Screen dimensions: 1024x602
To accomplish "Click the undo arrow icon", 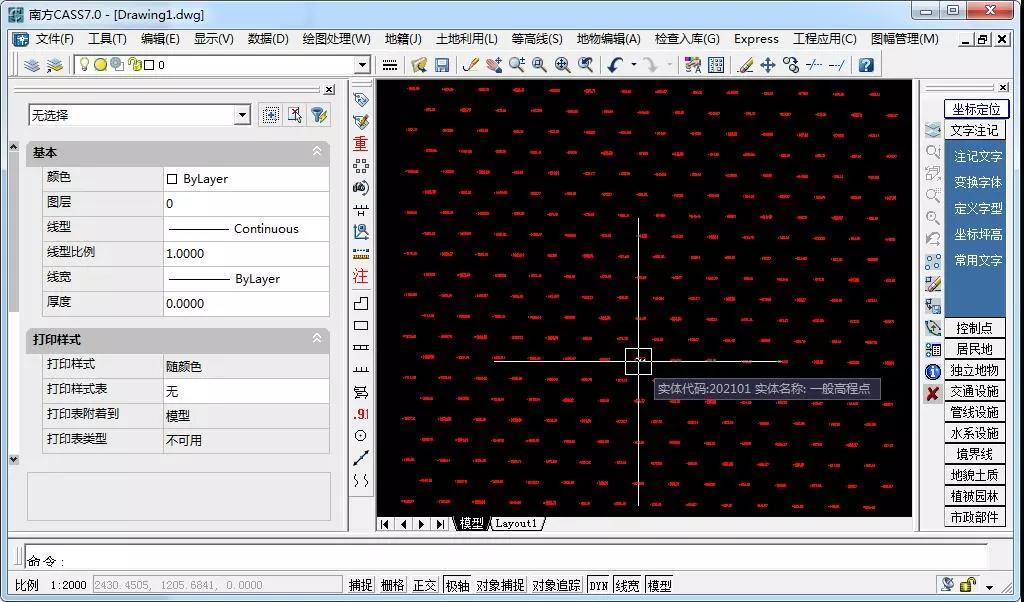I will [x=615, y=65].
